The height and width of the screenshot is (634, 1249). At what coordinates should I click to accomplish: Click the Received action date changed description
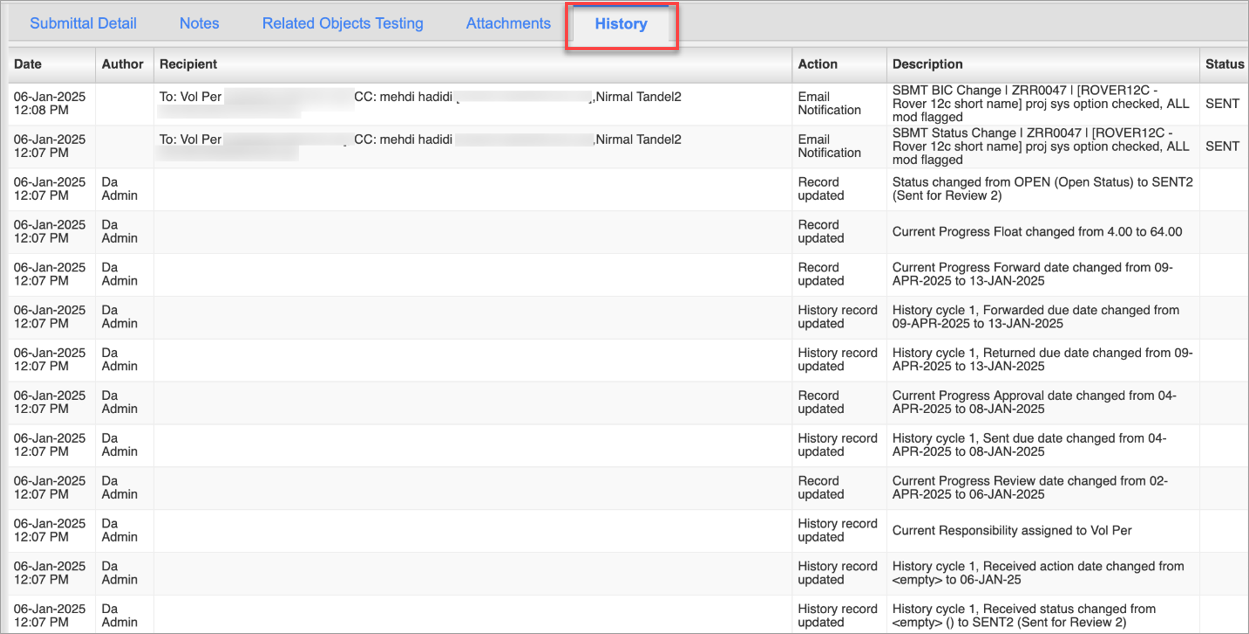click(1038, 573)
